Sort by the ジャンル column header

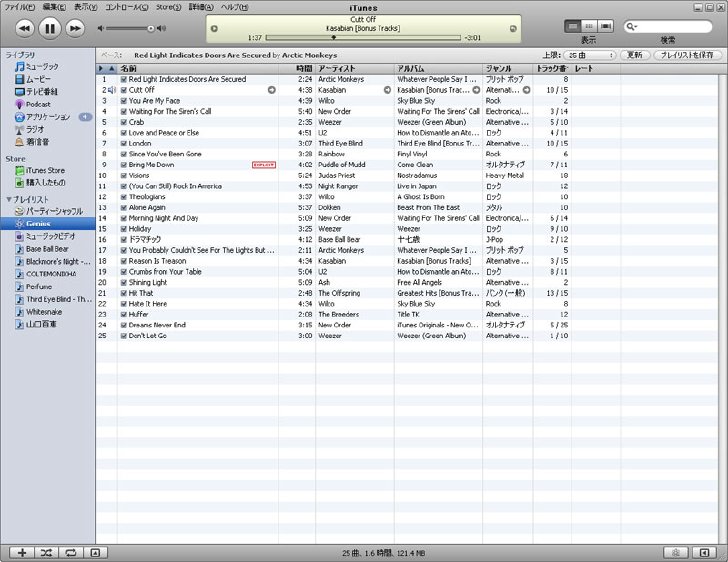[x=507, y=69]
